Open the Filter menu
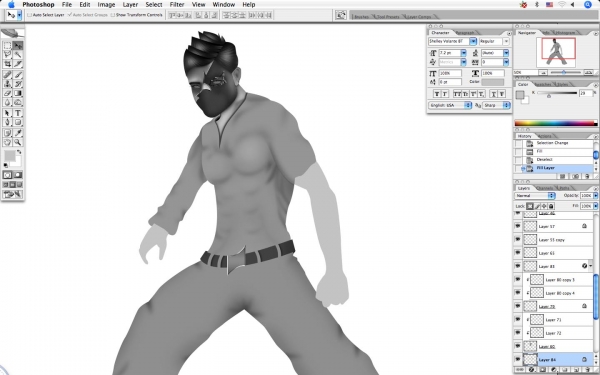 tap(177, 5)
